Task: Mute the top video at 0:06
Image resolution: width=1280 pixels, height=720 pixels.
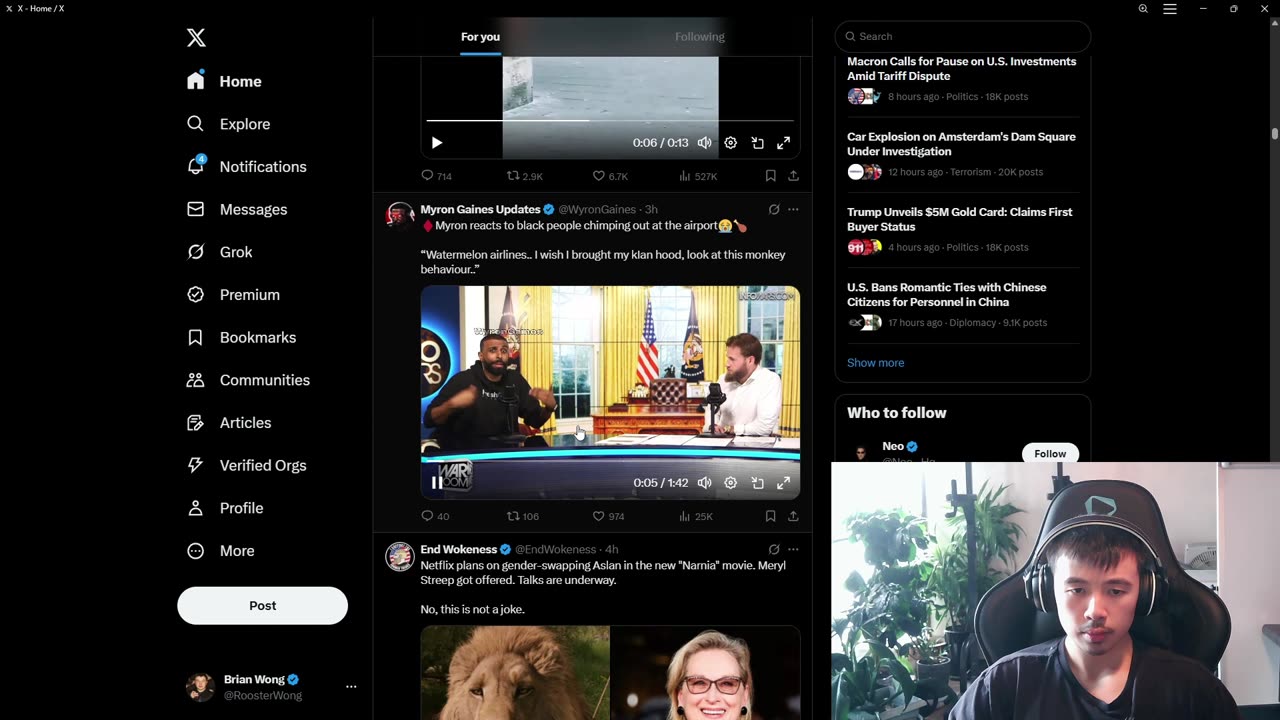Action: pos(704,143)
